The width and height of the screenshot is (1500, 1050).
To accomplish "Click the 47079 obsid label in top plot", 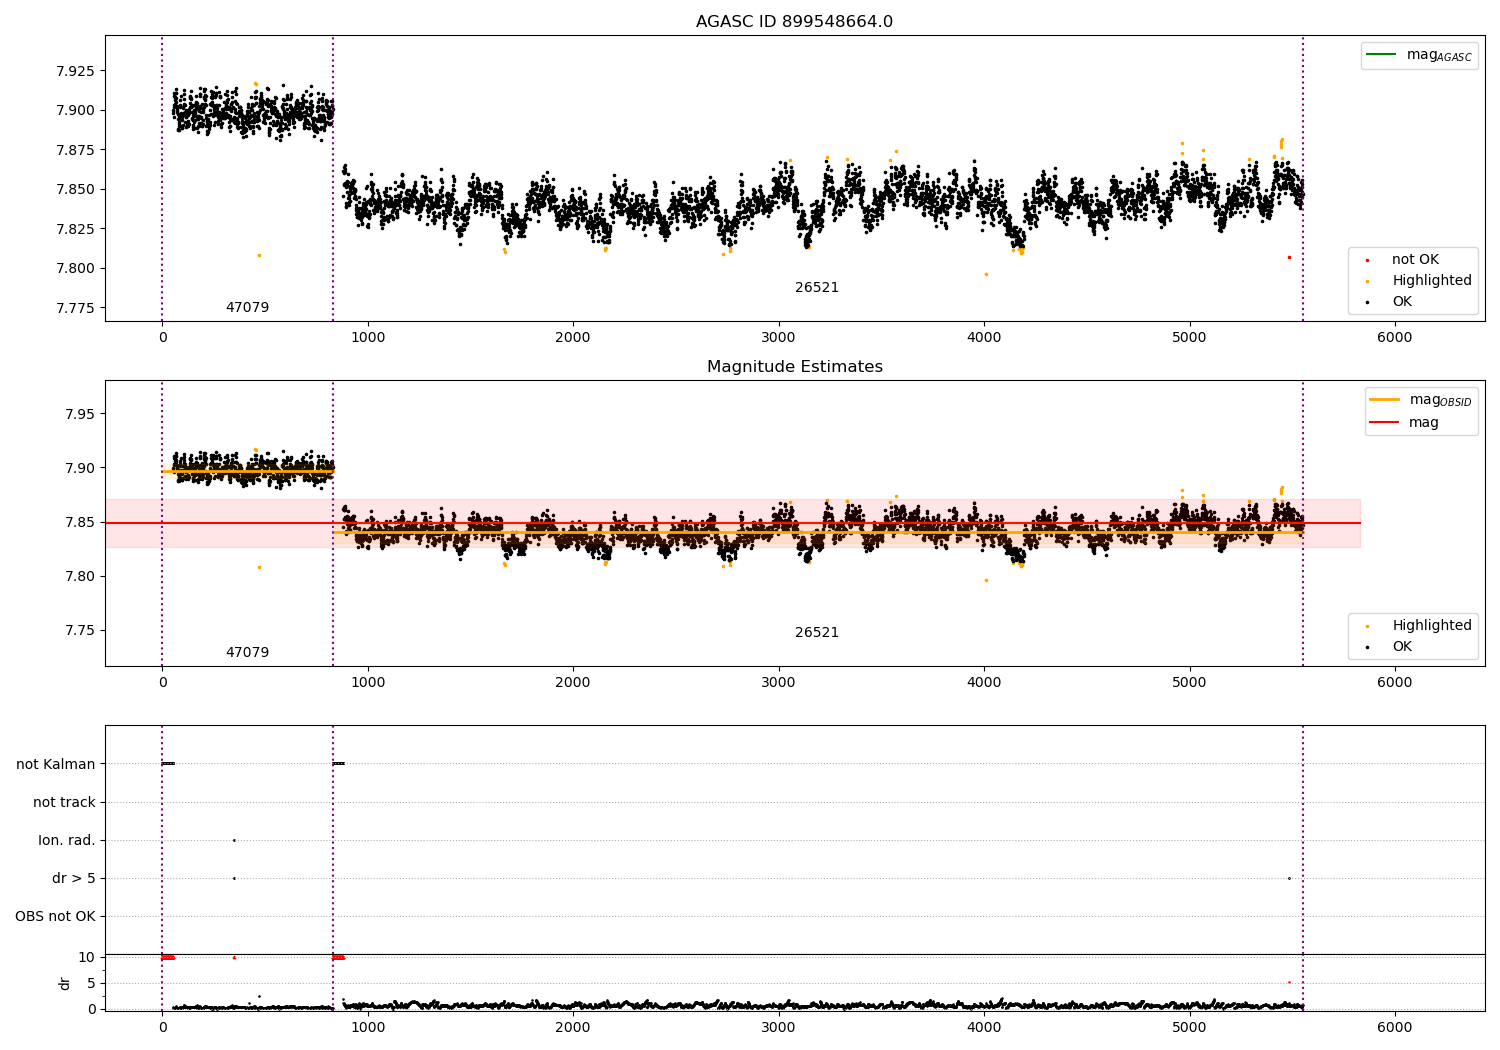I will click(247, 308).
